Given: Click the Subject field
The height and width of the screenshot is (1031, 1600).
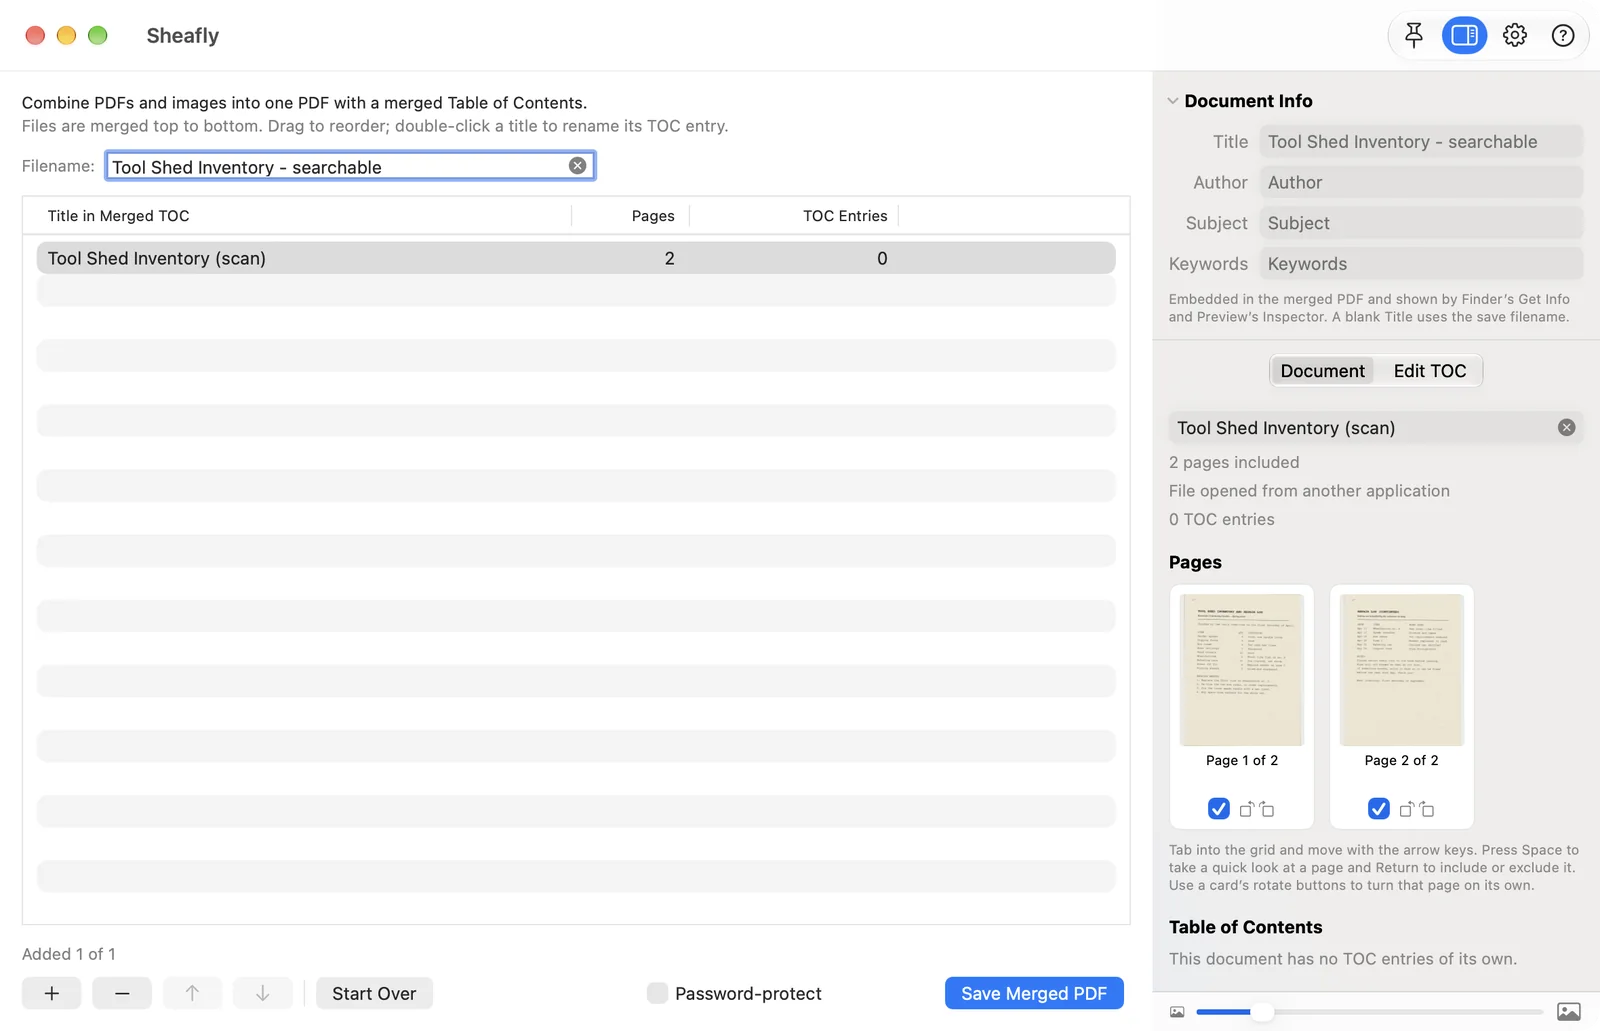Looking at the screenshot, I should click(x=1420, y=223).
